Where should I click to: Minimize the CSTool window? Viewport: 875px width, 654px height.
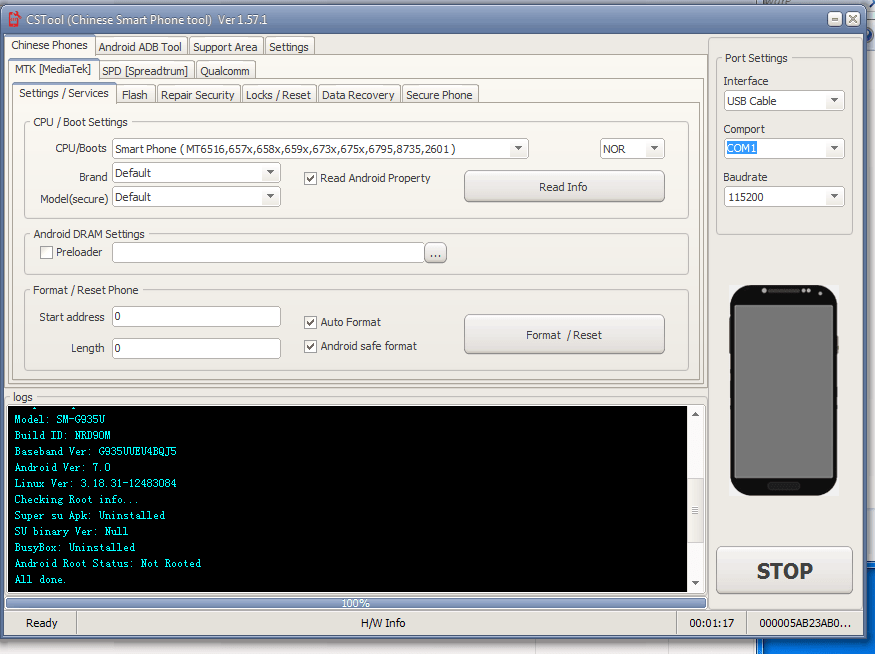[835, 19]
